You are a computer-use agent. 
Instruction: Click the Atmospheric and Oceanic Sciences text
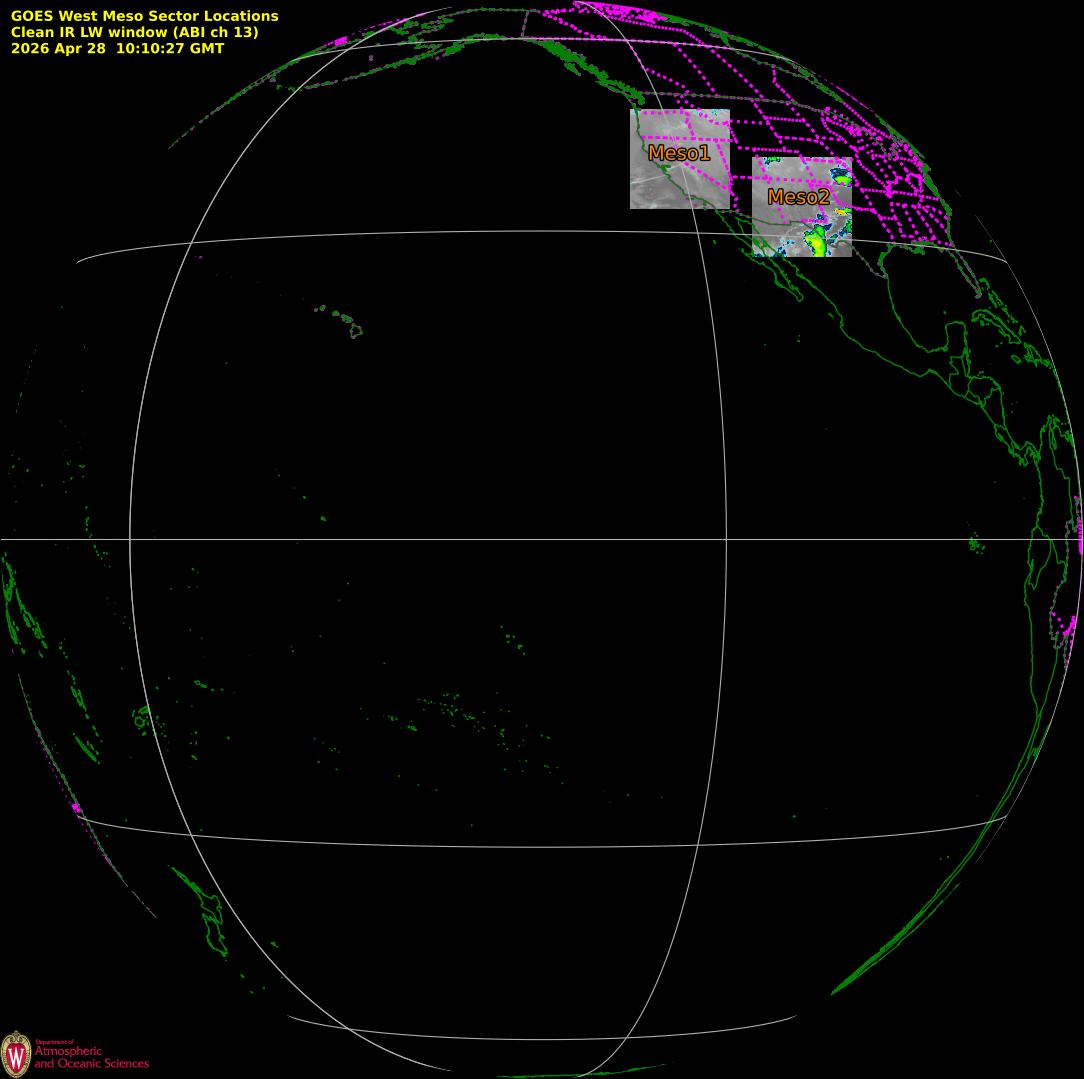pyautogui.click(x=91, y=1057)
